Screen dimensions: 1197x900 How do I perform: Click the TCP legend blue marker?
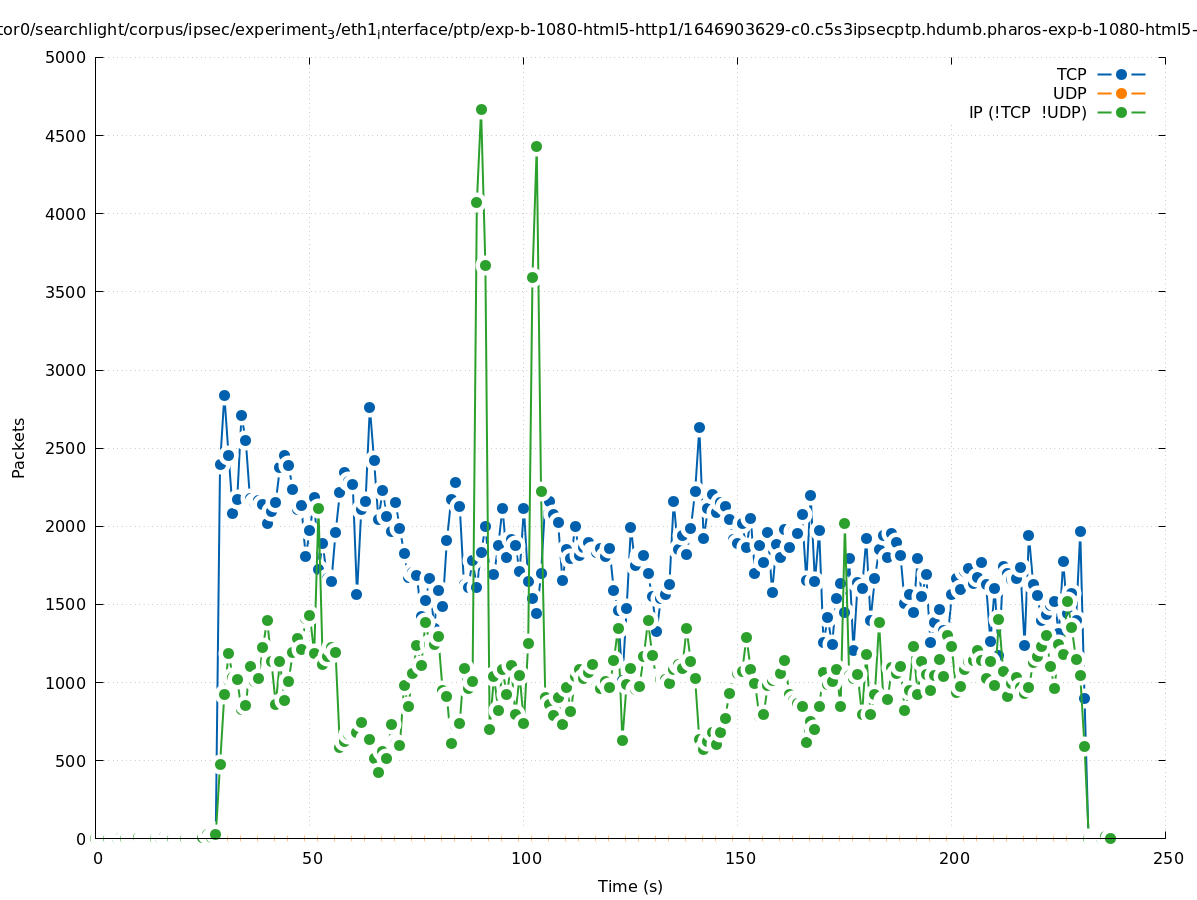point(1121,74)
